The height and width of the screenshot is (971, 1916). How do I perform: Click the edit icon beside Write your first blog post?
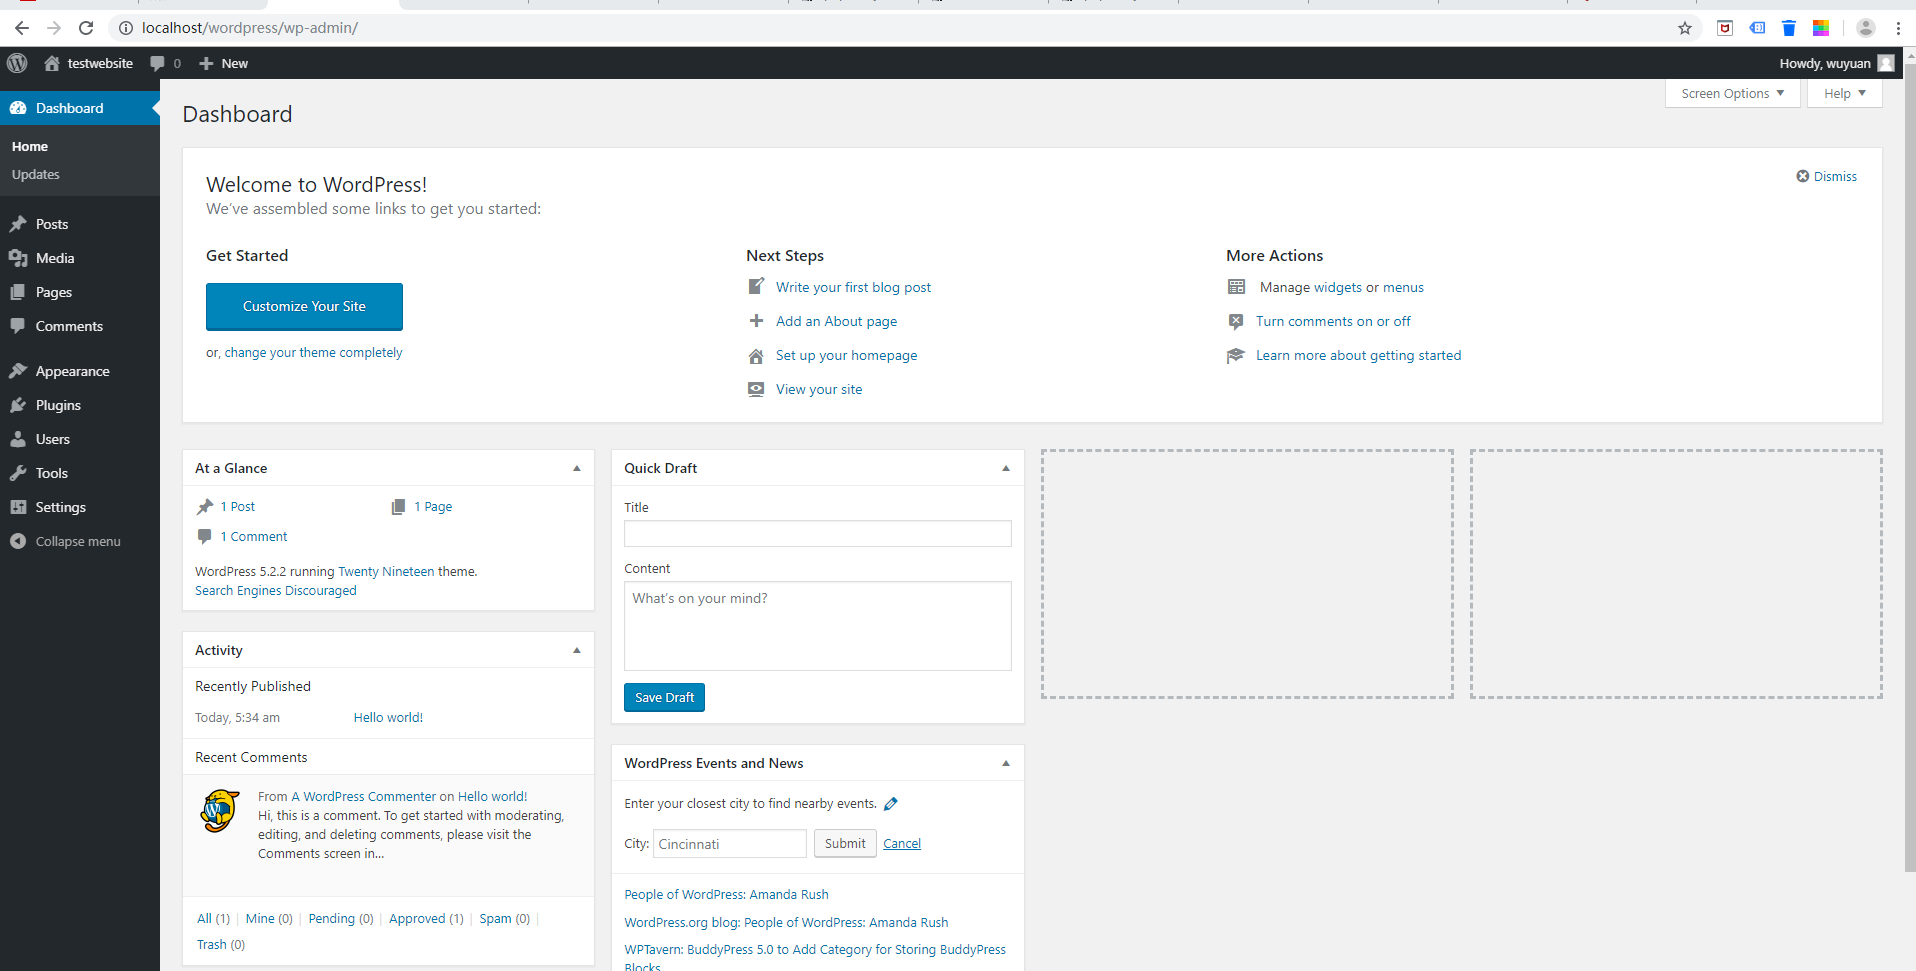pos(756,287)
